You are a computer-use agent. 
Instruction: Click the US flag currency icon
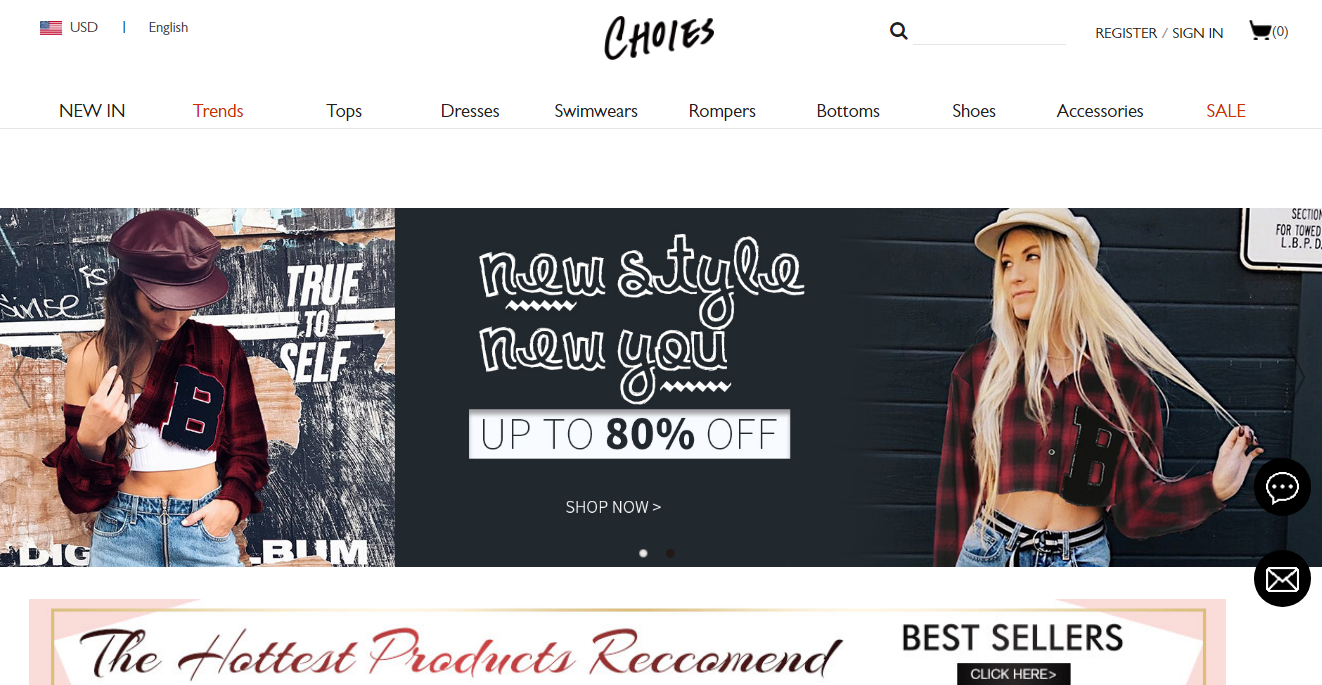[x=51, y=28]
